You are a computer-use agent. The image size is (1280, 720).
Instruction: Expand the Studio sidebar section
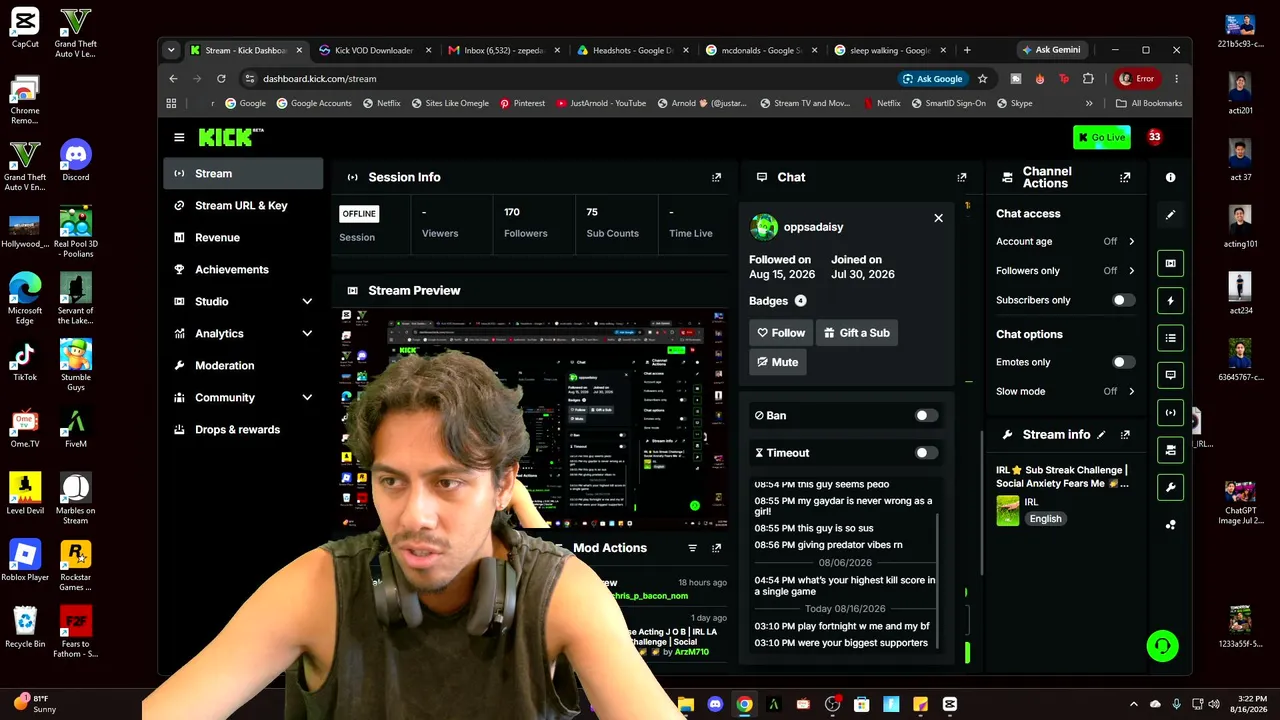click(307, 301)
